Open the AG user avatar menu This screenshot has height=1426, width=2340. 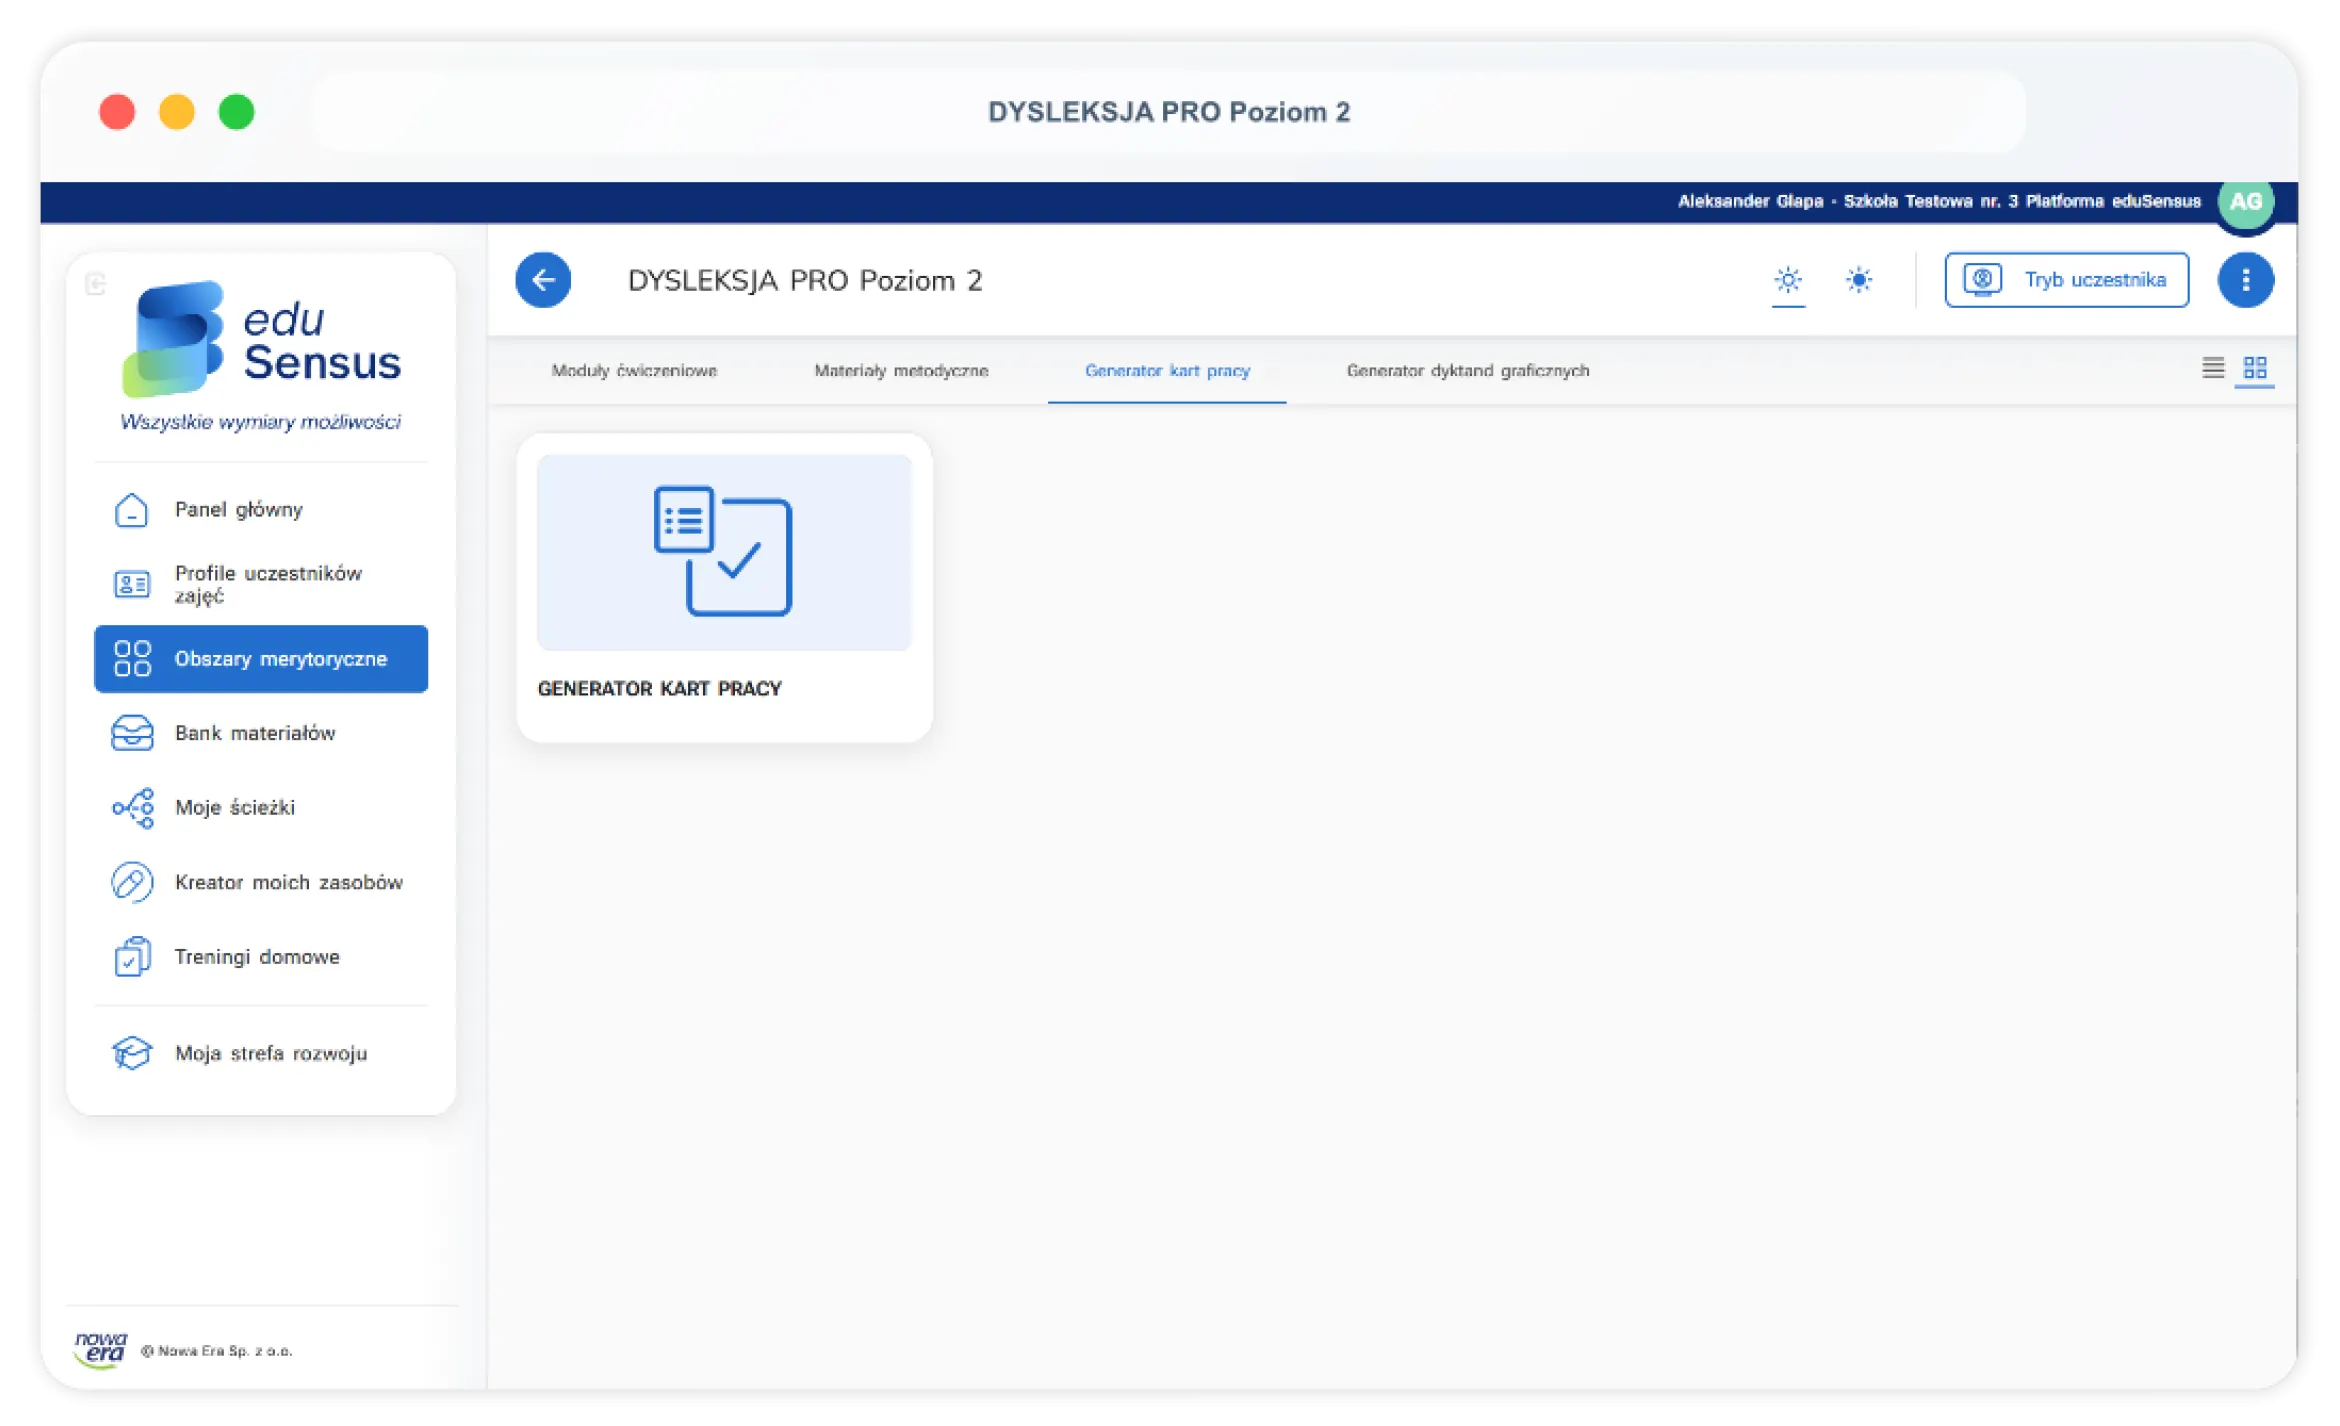pos(2245,202)
